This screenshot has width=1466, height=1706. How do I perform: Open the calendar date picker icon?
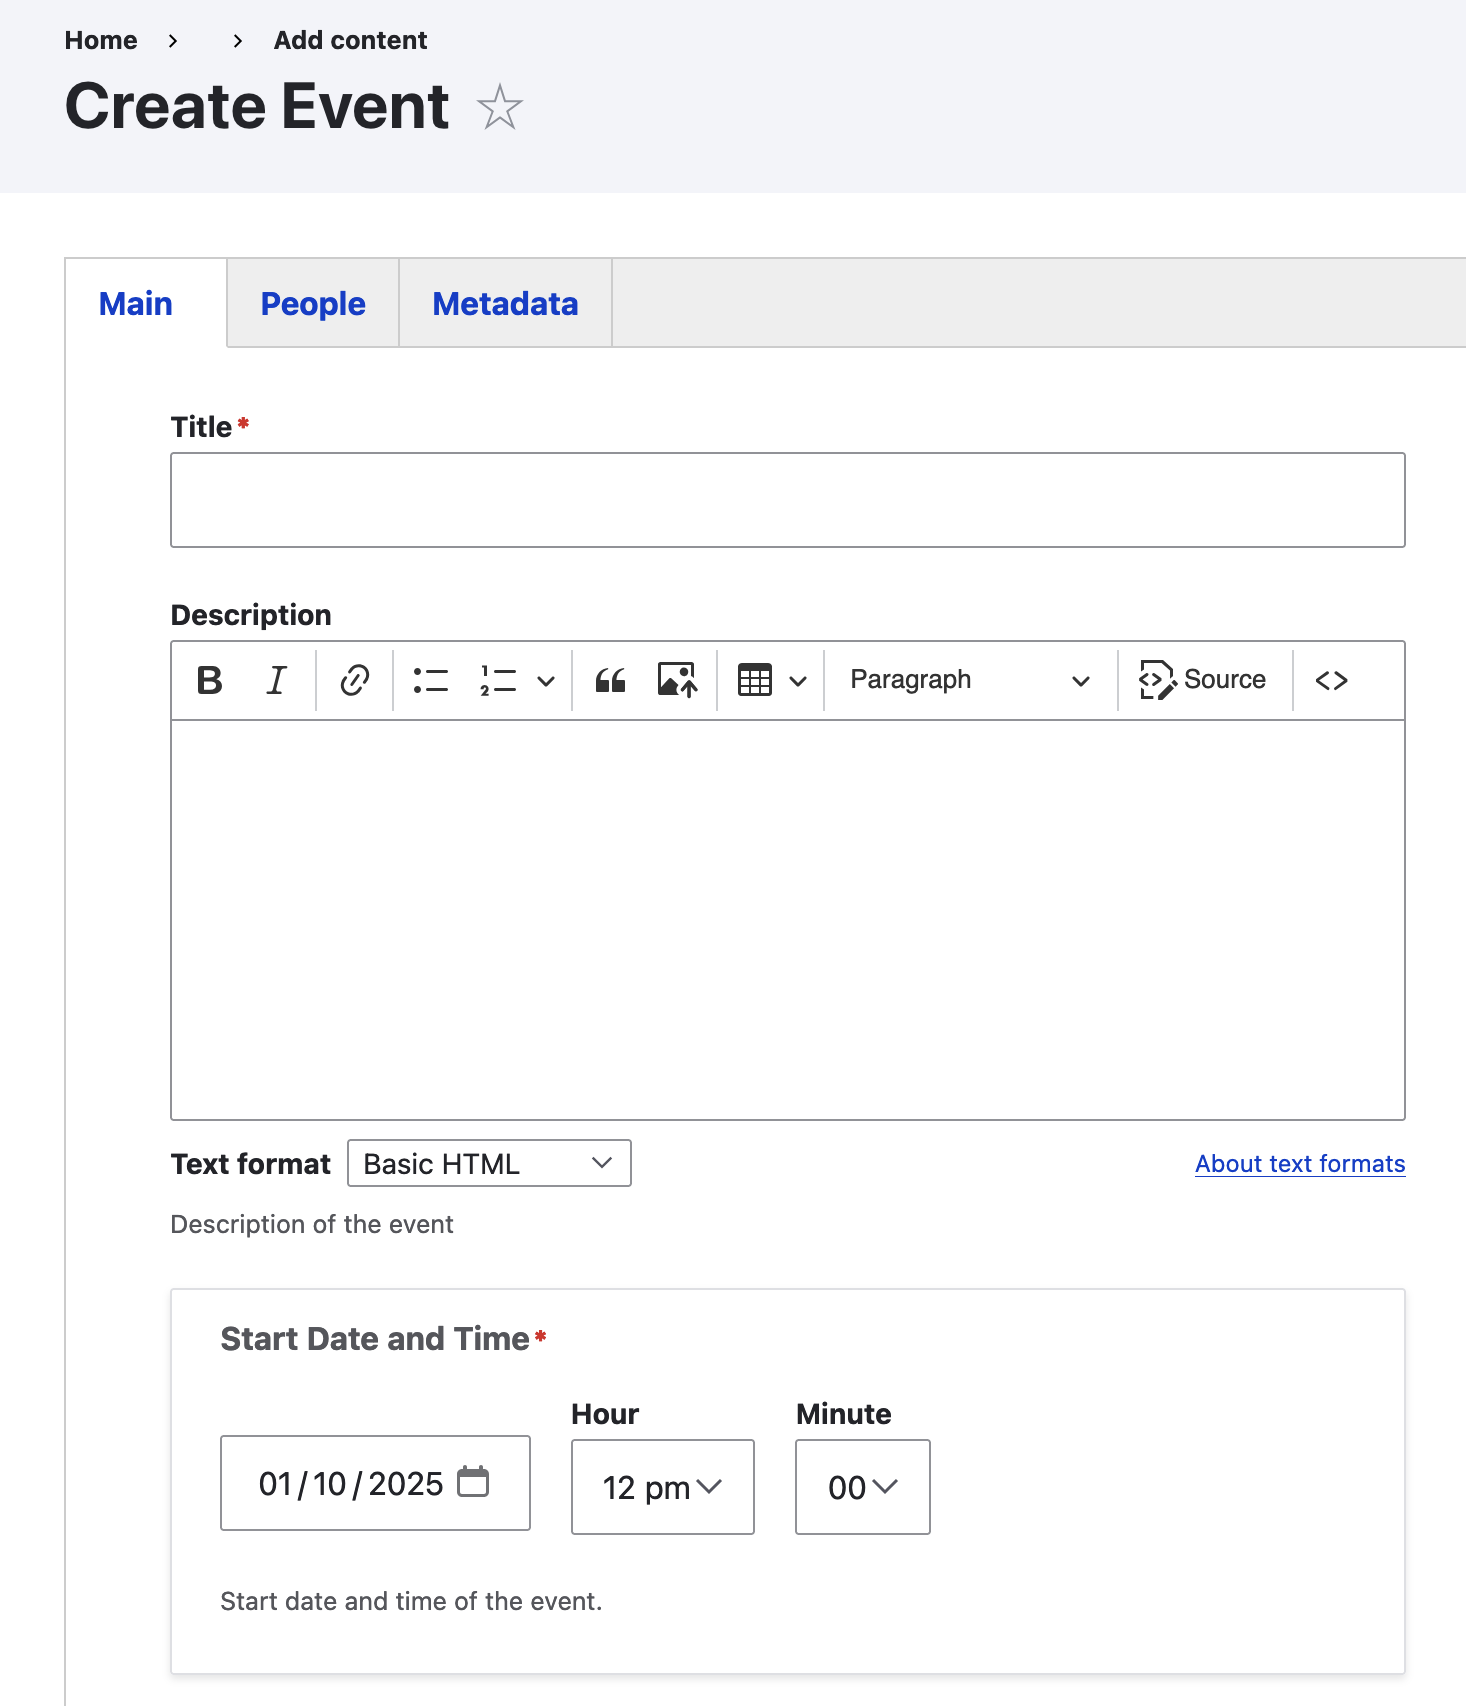click(x=473, y=1481)
